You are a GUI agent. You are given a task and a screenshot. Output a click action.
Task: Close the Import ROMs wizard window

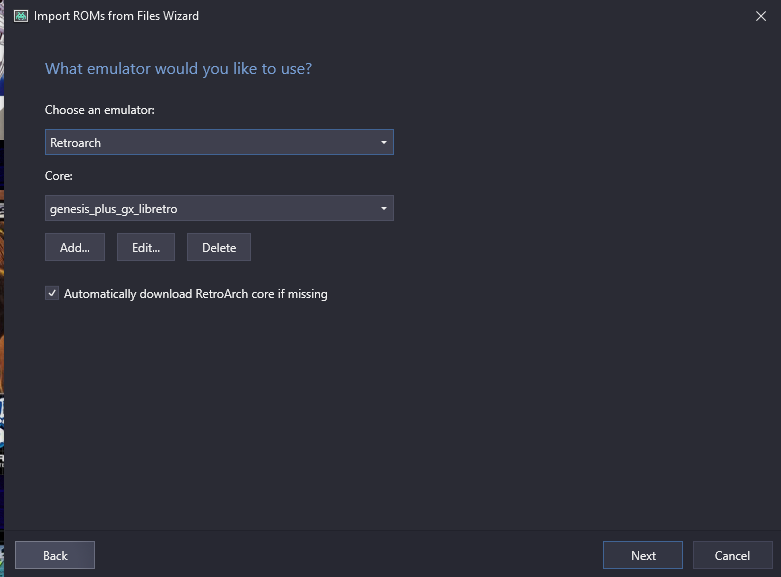[x=761, y=16]
